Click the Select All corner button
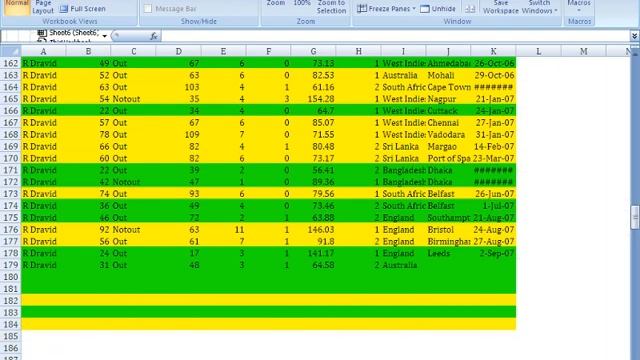The height and width of the screenshot is (360, 640). pos(11,51)
